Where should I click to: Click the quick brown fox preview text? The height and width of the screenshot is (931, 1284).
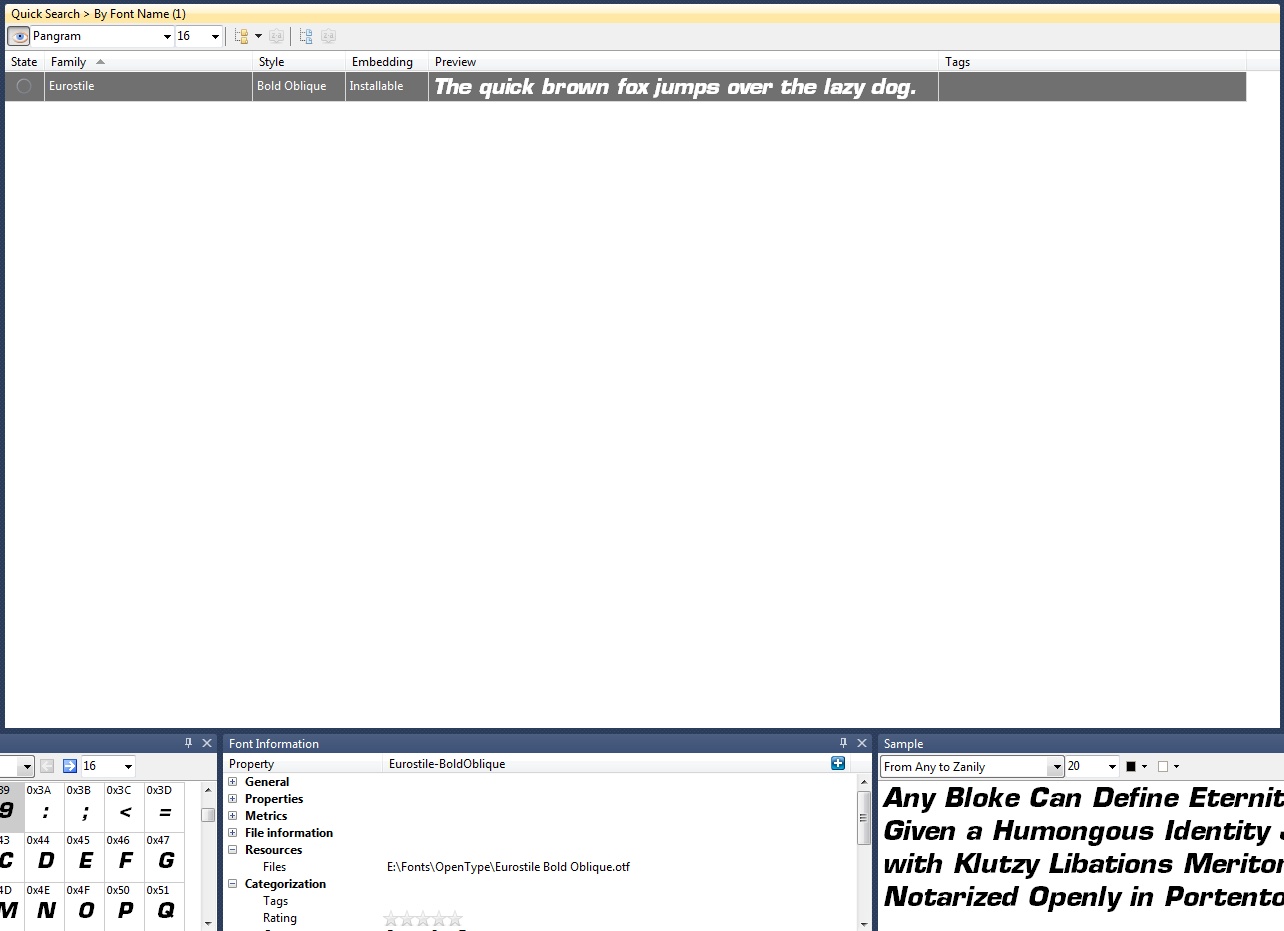[x=675, y=87]
